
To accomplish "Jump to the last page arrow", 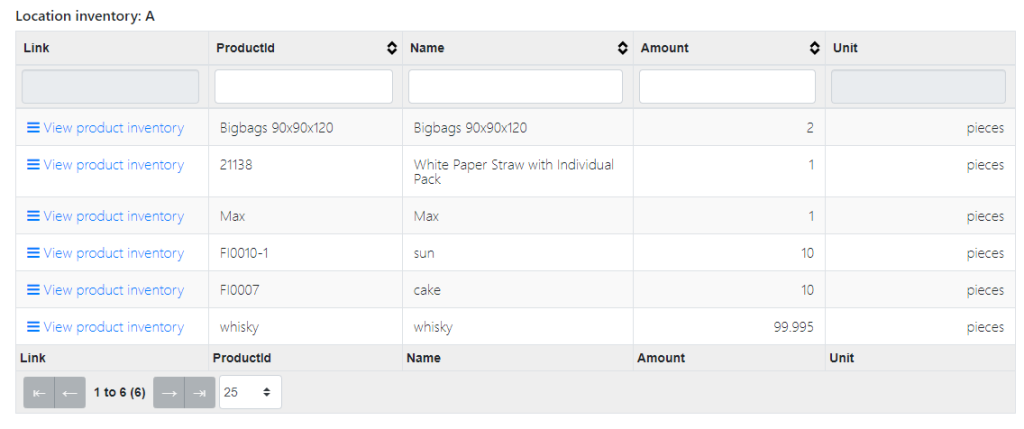I will click(200, 392).
